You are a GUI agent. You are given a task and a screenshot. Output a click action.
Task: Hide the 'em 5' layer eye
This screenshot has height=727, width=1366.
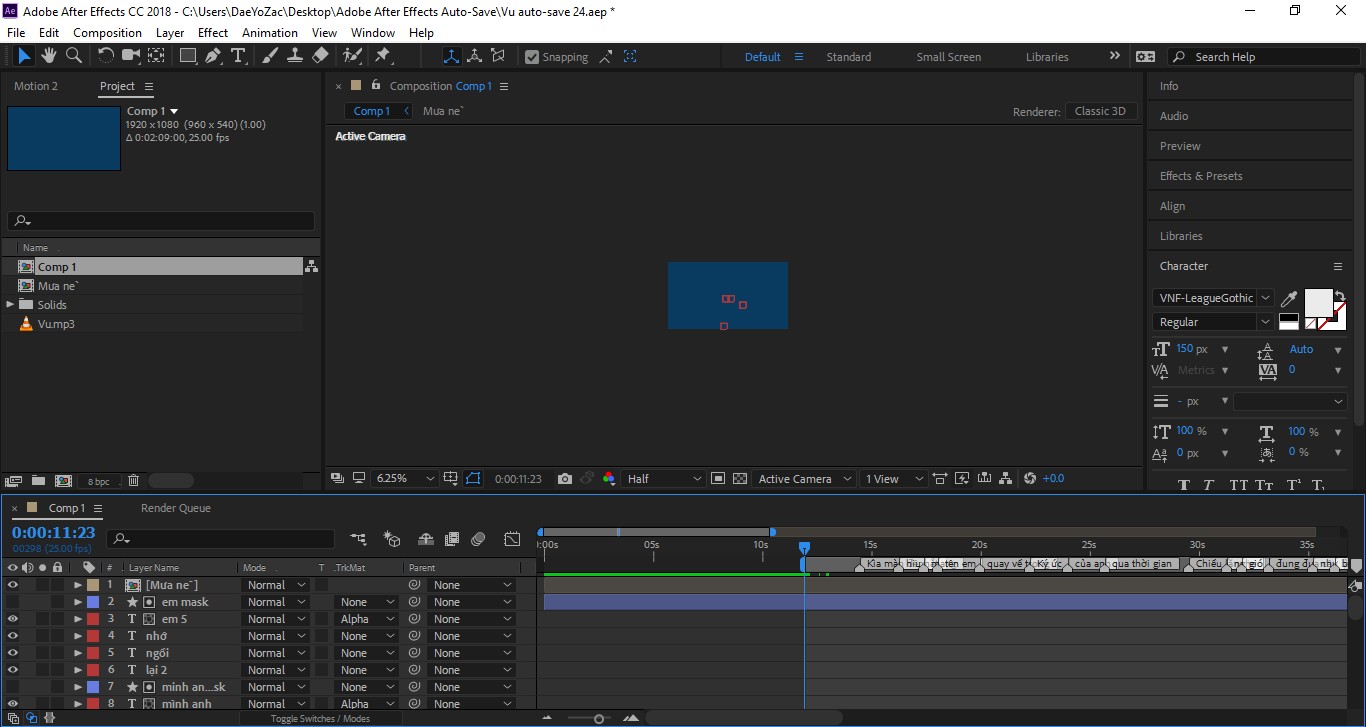coord(12,619)
